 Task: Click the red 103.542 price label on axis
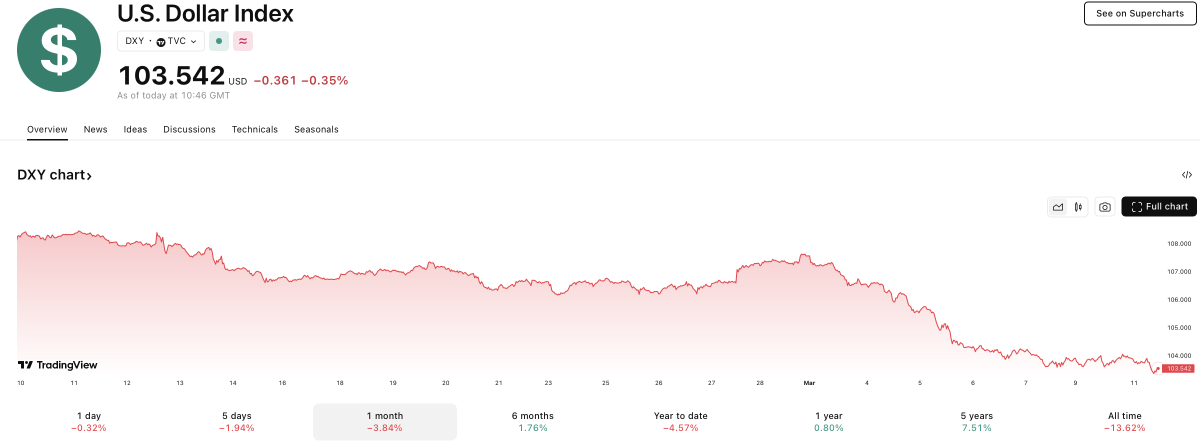point(1178,369)
